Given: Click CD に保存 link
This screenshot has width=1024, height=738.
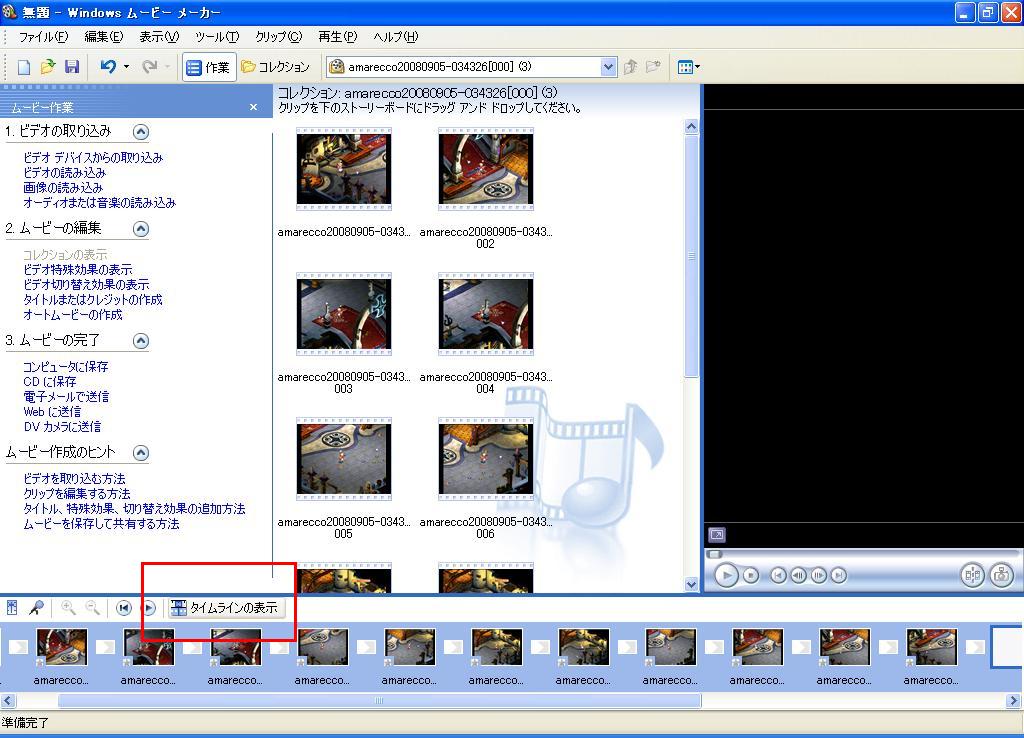Looking at the screenshot, I should point(50,381).
